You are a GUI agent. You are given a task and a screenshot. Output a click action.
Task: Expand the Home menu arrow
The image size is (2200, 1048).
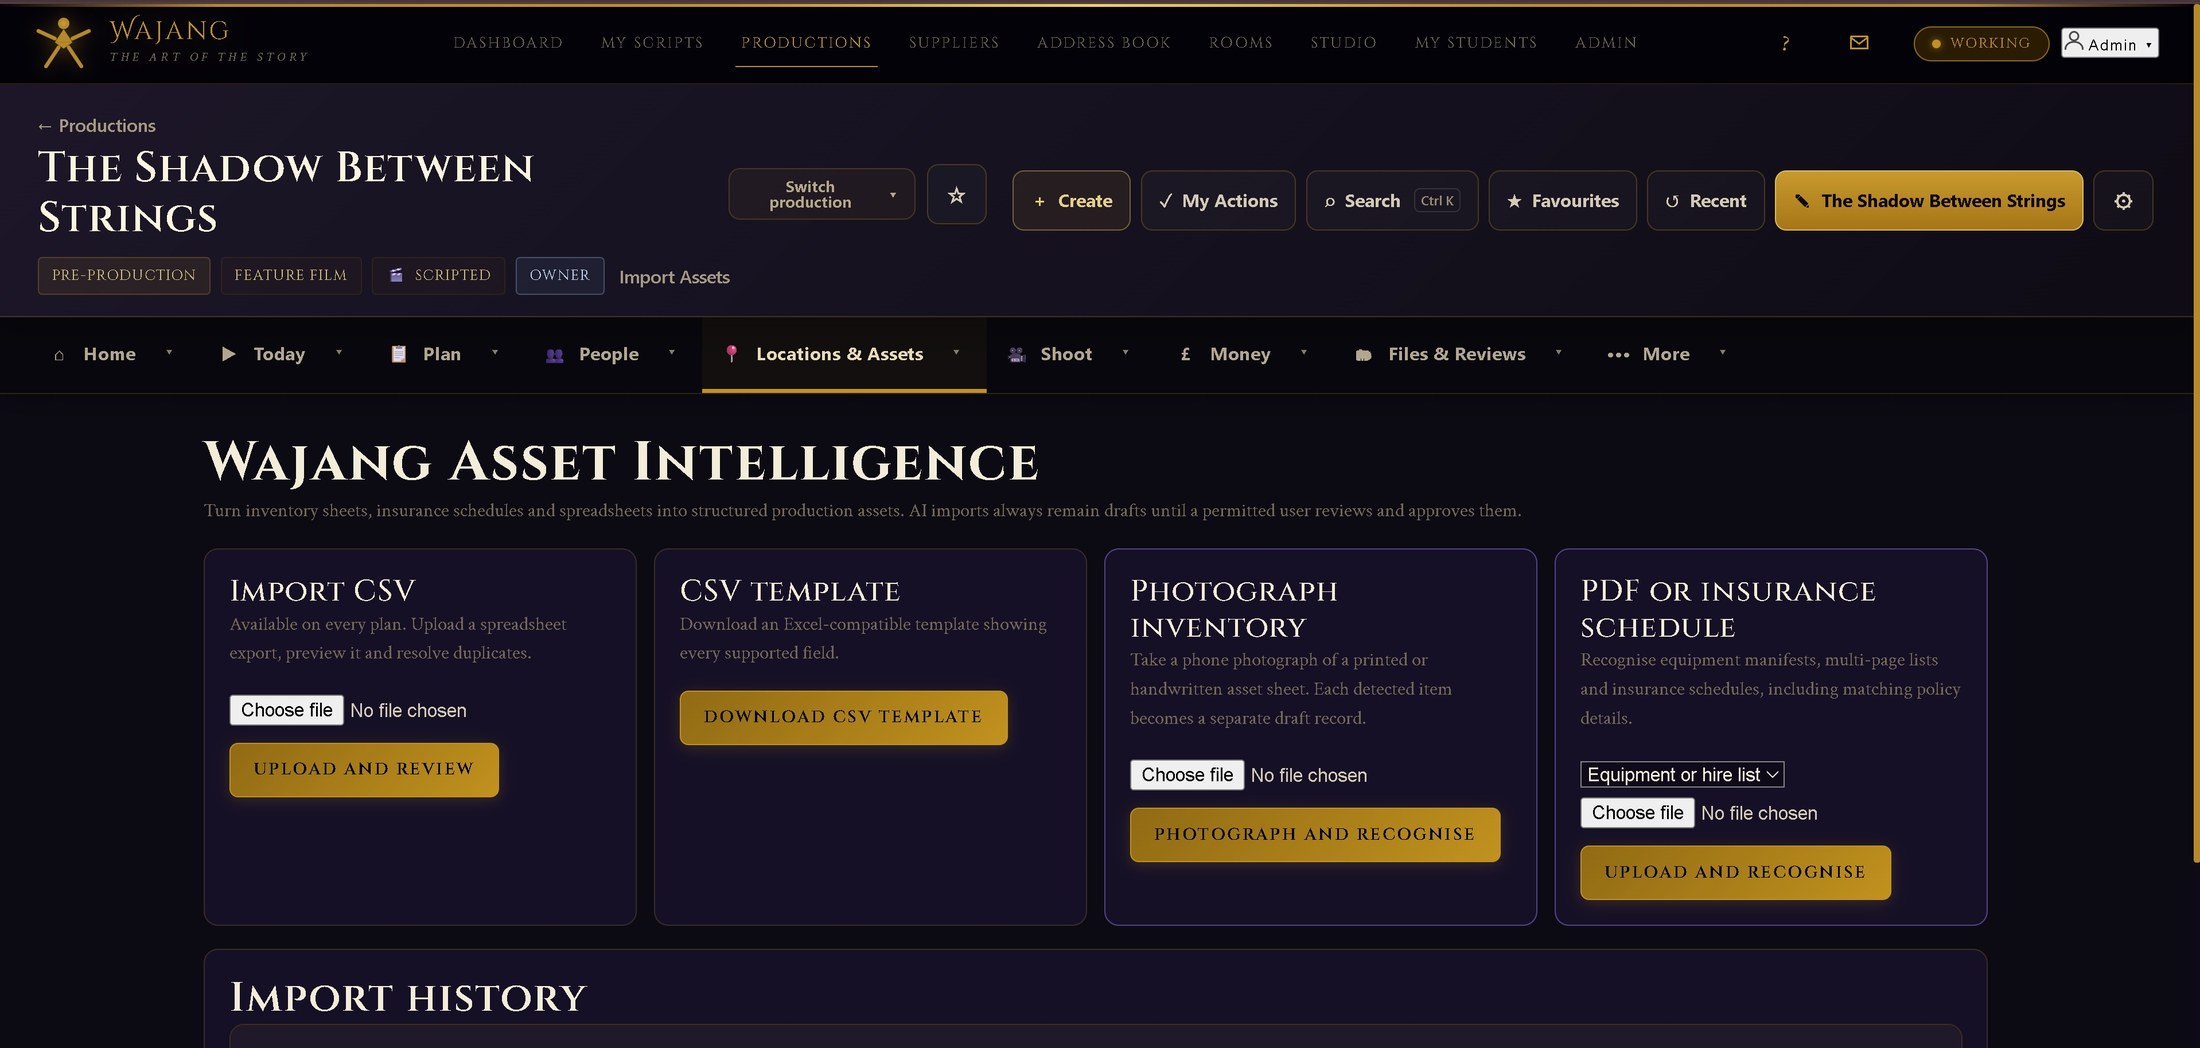click(x=169, y=353)
